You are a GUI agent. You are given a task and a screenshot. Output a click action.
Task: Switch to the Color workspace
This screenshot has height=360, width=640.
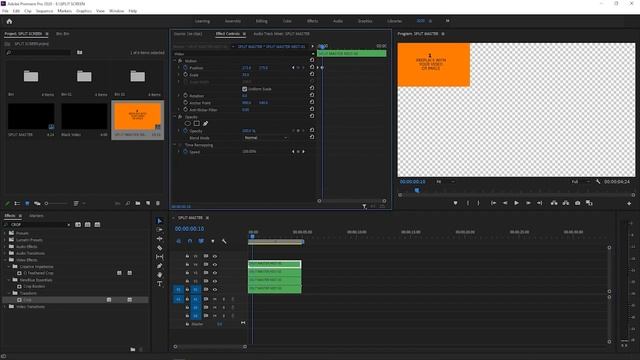pos(287,21)
